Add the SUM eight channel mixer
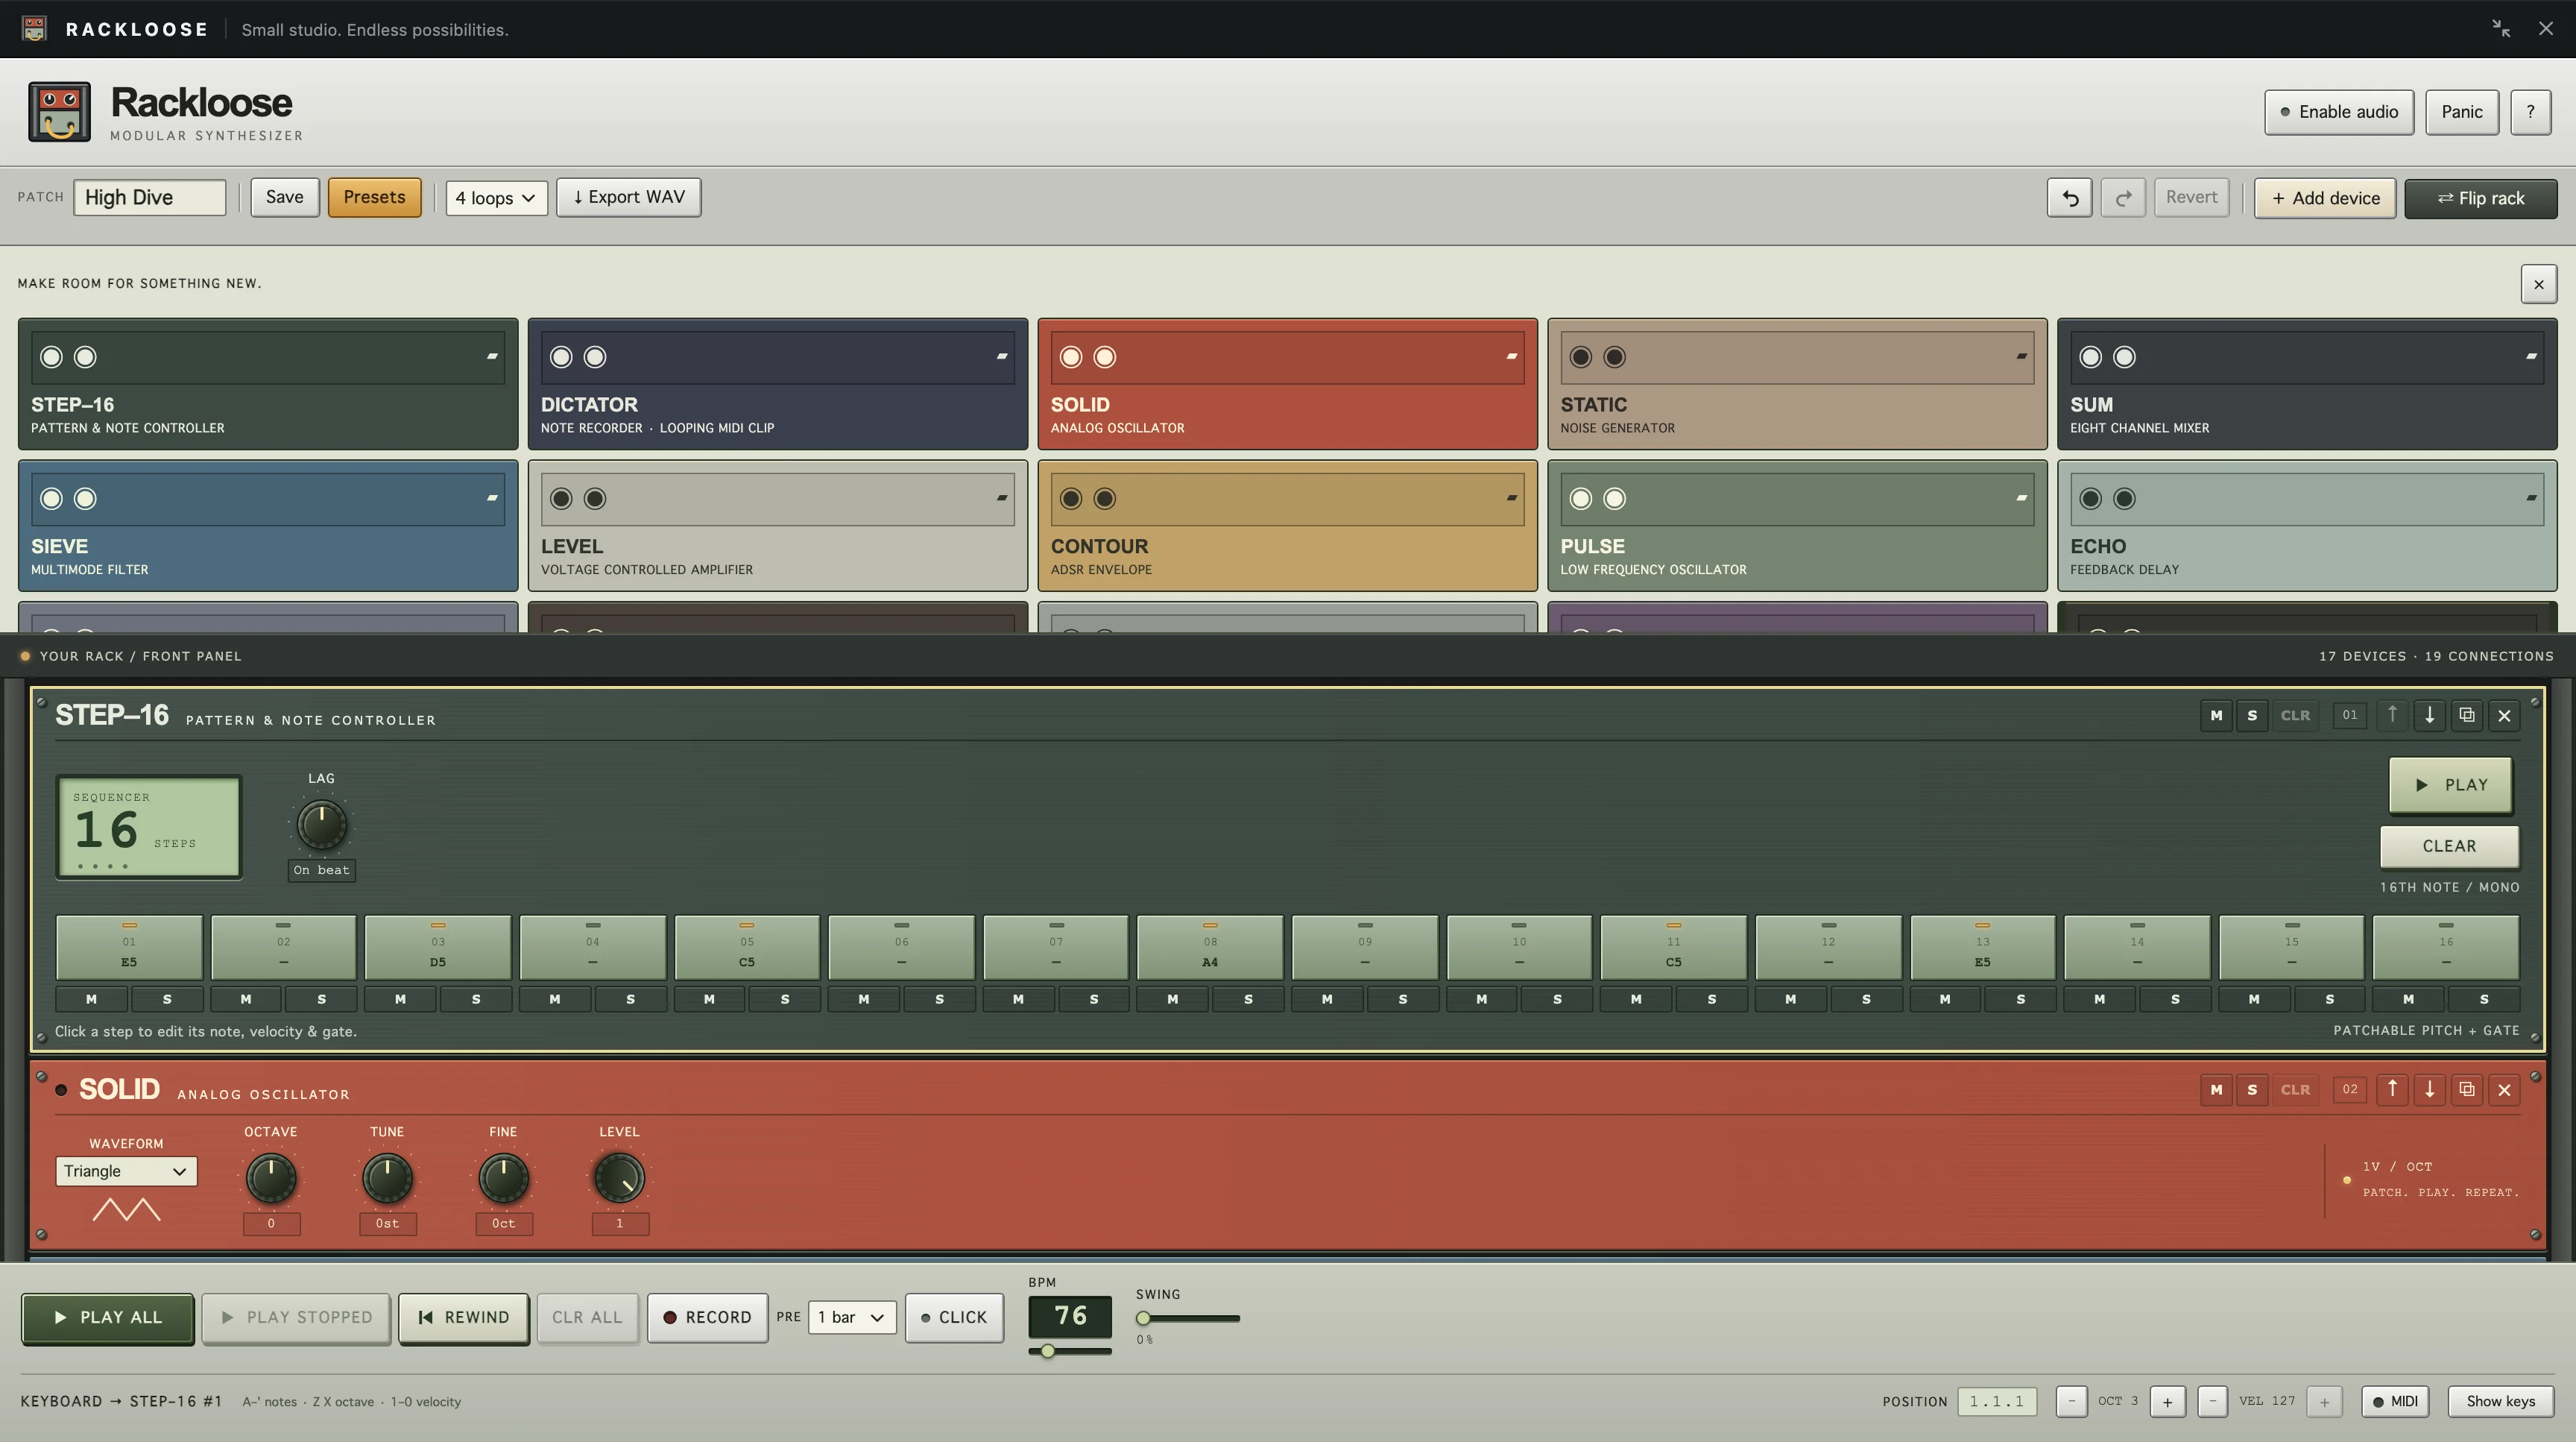Viewport: 2576px width, 1442px height. [x=2307, y=384]
